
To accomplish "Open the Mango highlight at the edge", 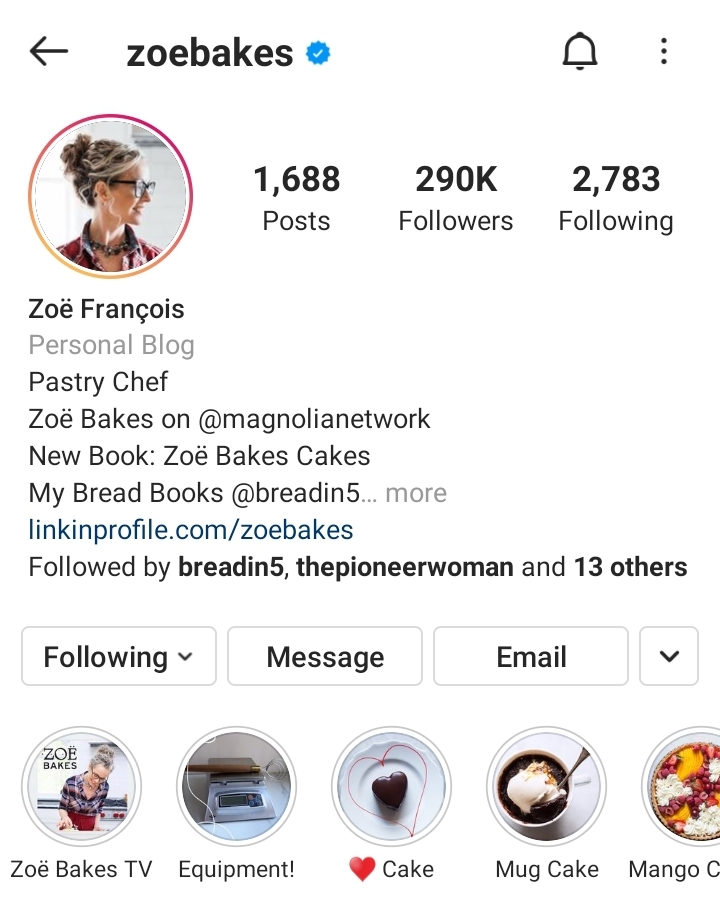I will coord(682,787).
